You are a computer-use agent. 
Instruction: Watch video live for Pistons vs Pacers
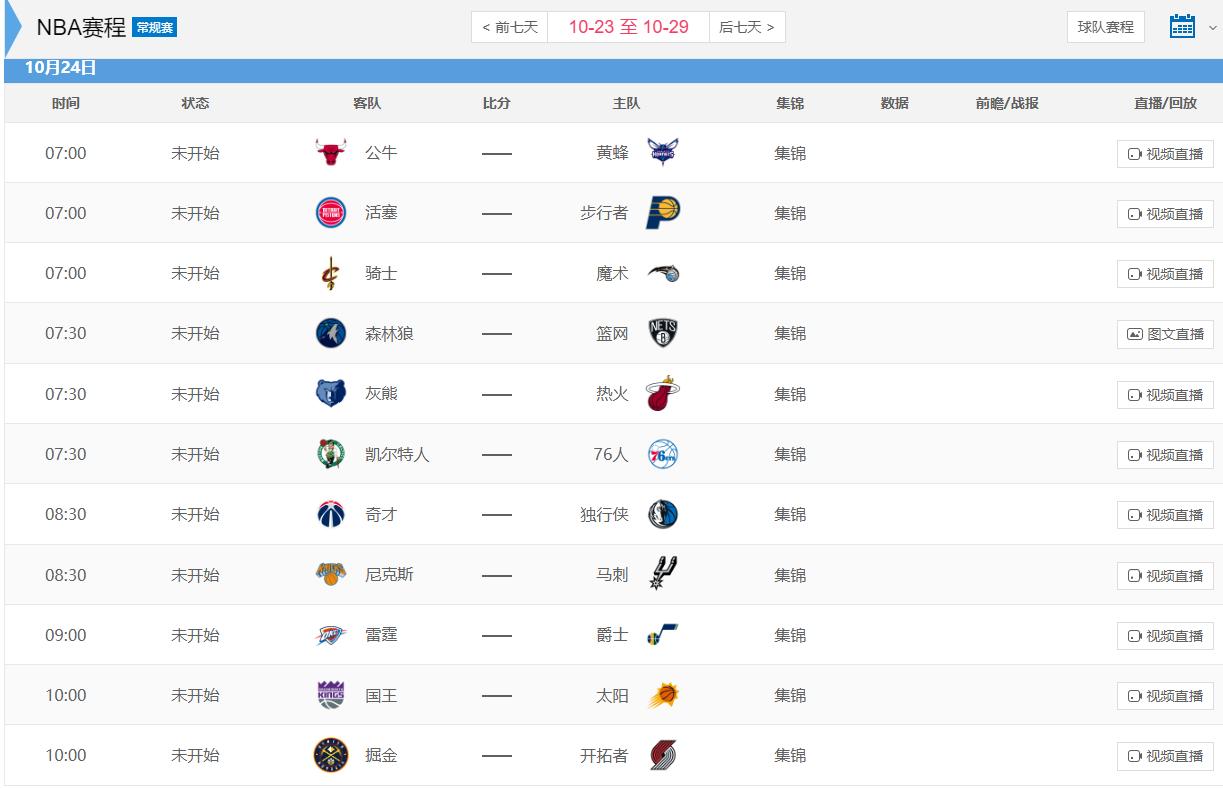1165,214
